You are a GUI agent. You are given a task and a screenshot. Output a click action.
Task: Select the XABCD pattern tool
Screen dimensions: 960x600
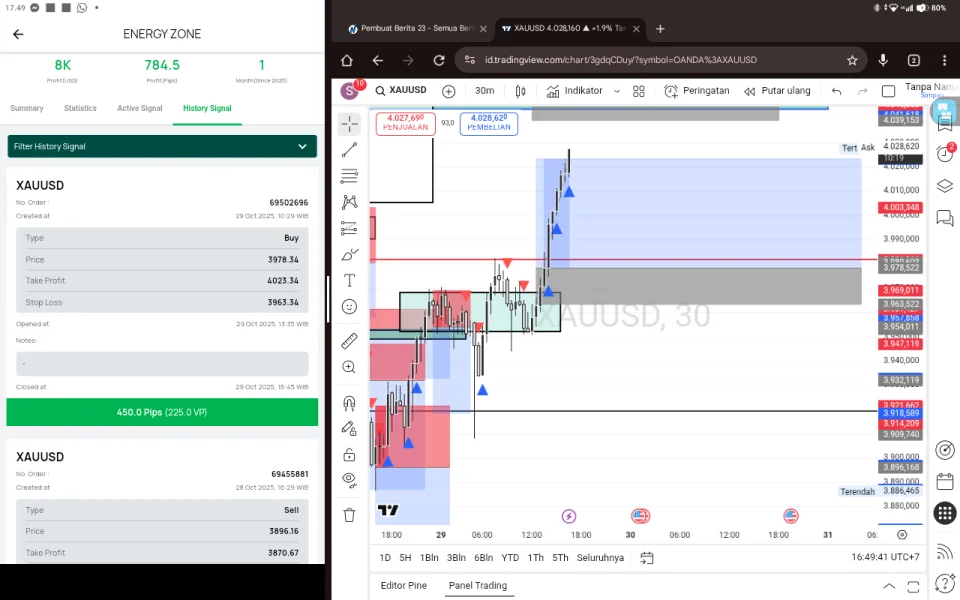350,202
